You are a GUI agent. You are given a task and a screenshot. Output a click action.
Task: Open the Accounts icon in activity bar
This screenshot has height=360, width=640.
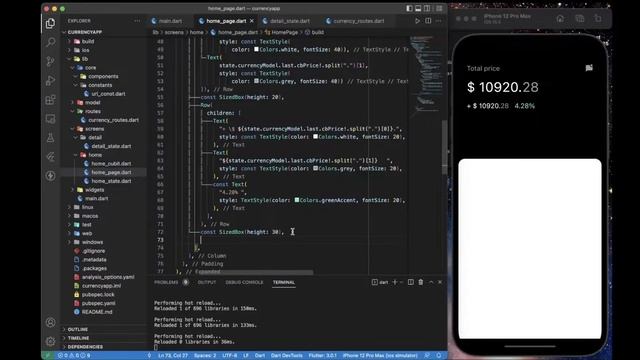tap(50, 322)
